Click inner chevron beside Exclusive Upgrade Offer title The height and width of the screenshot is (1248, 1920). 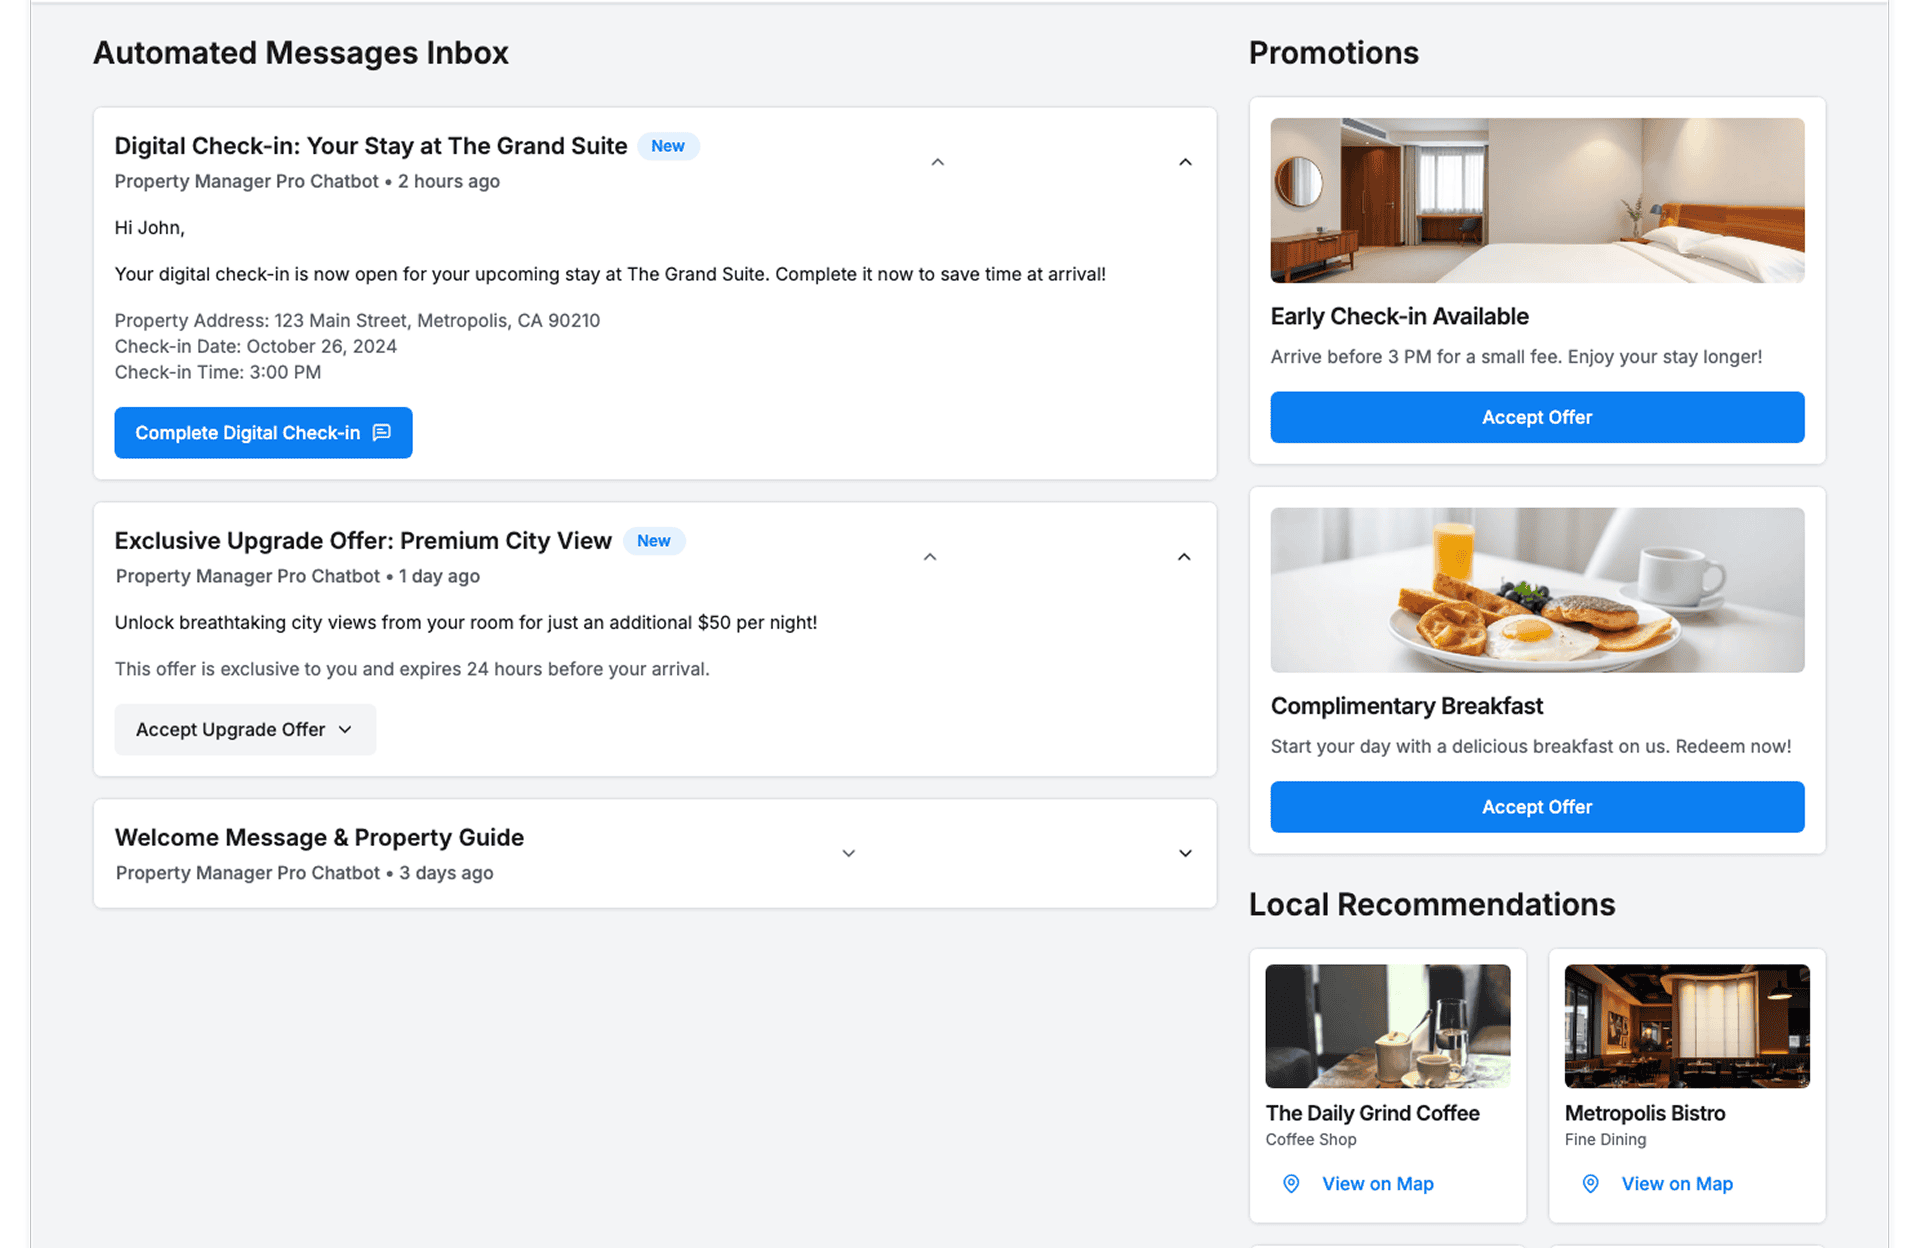(x=930, y=557)
